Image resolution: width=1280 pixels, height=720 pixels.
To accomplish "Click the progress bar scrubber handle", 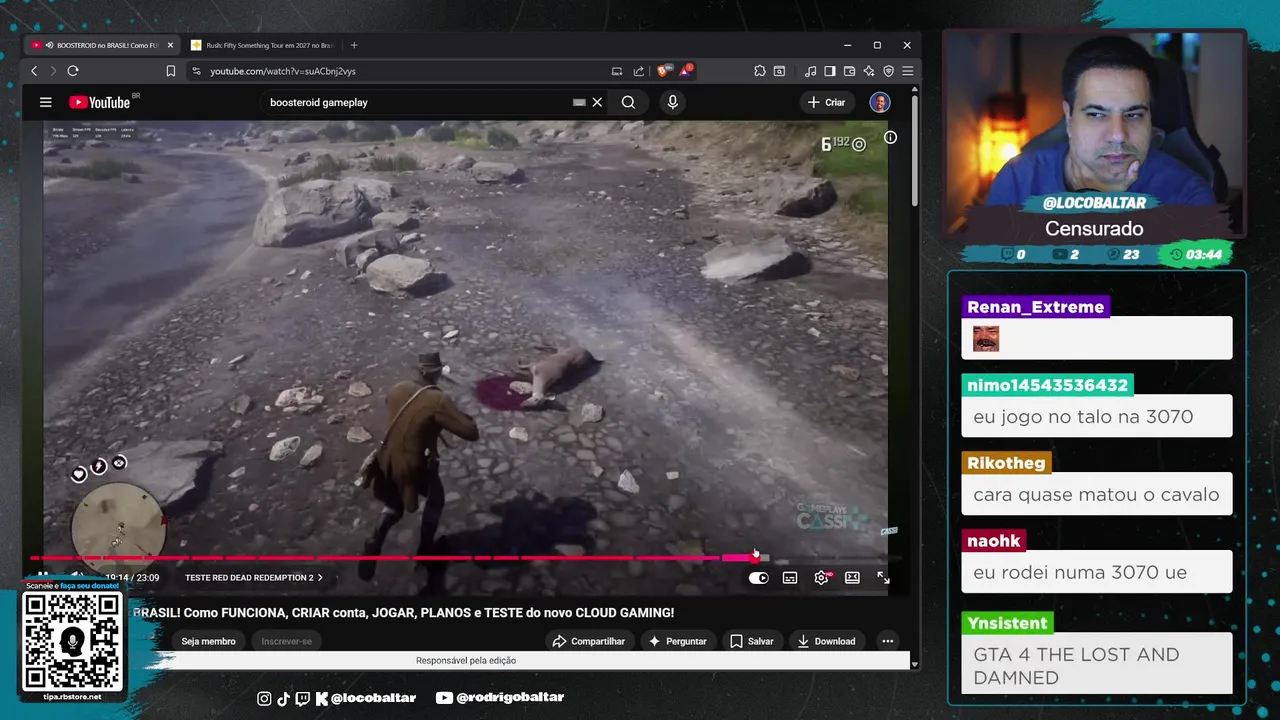I will (x=754, y=558).
